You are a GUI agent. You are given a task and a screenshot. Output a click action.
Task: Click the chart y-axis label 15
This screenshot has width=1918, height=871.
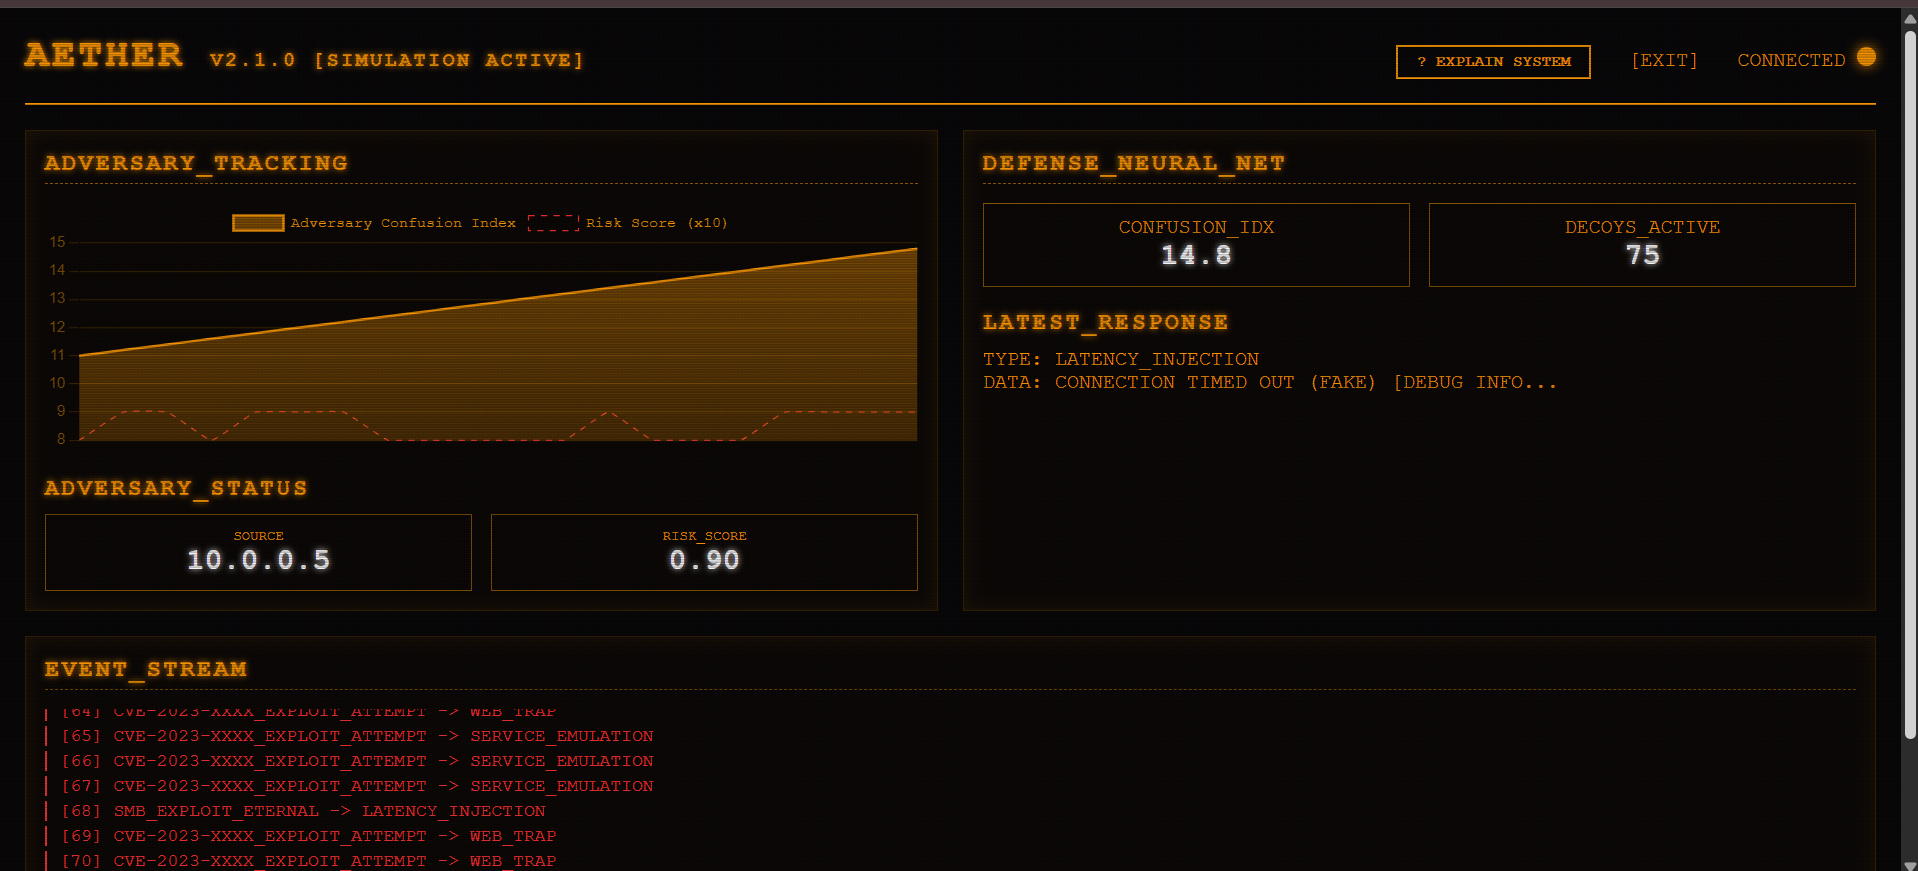pos(57,242)
